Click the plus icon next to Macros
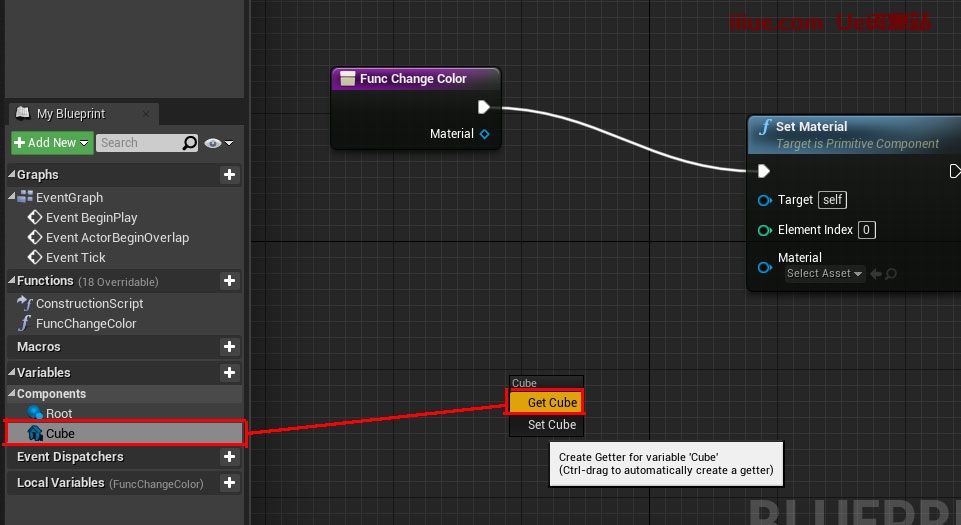This screenshot has height=525, width=961. pos(230,347)
